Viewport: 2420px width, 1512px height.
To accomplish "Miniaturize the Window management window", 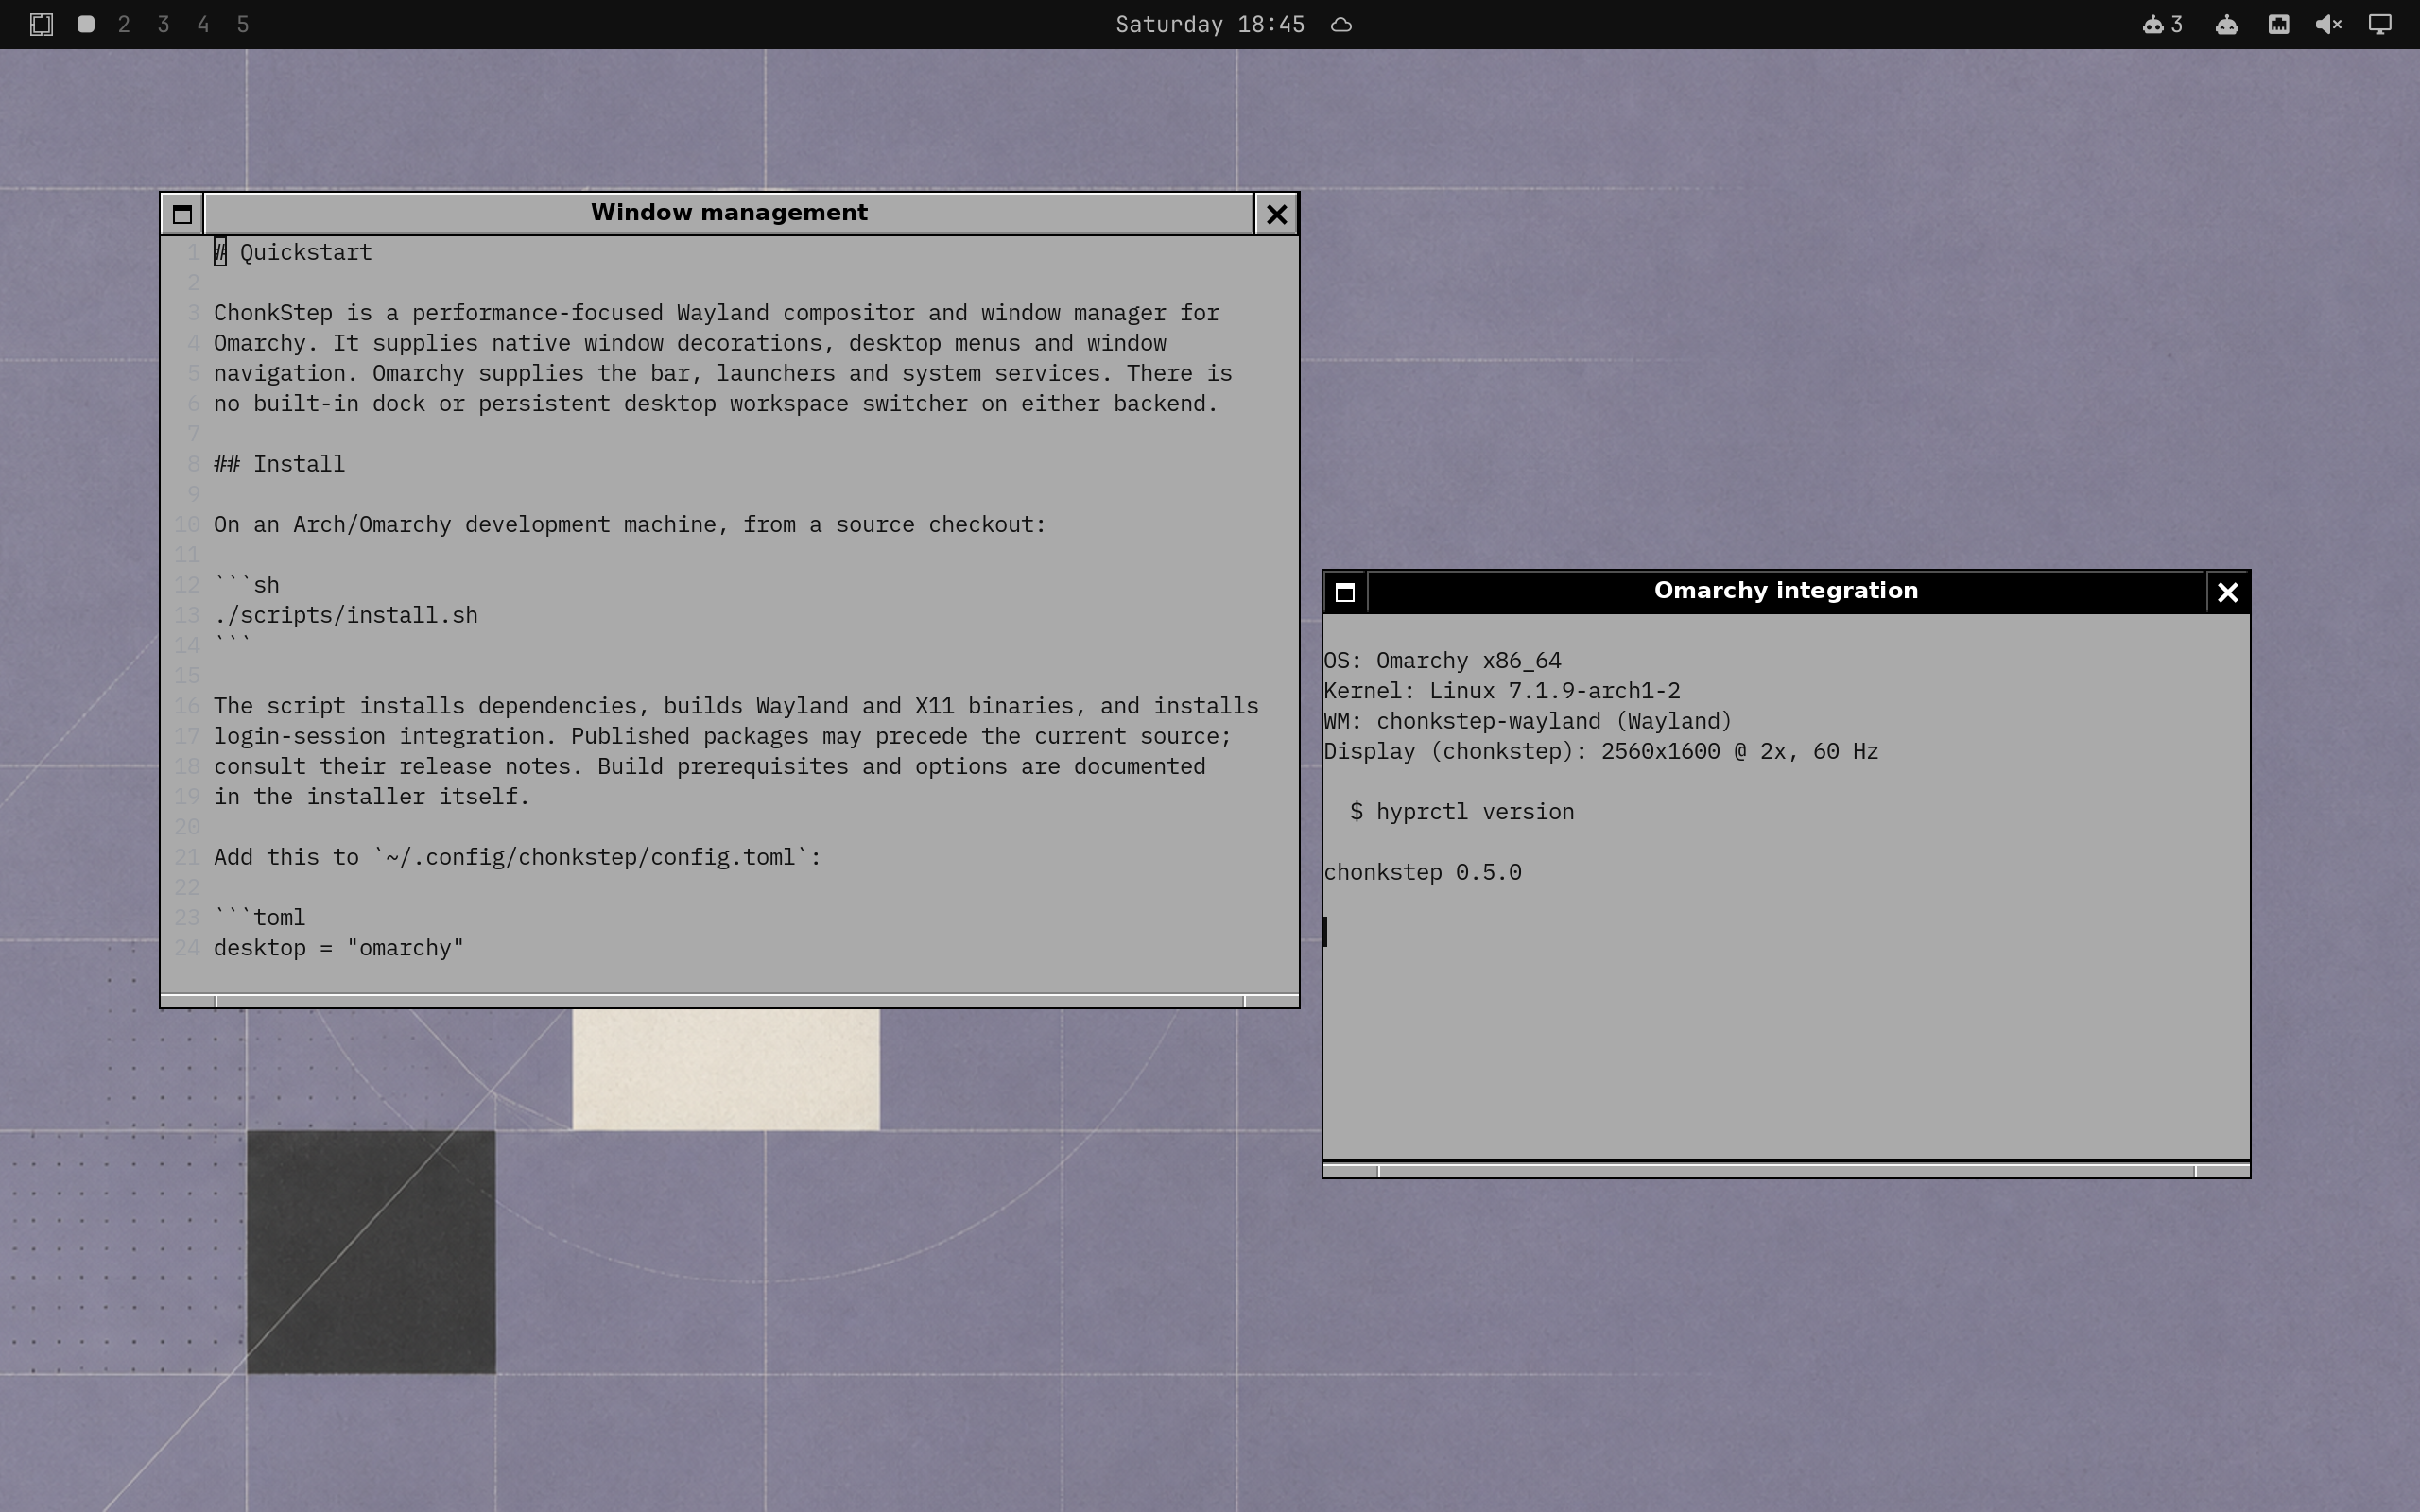I will coord(182,214).
